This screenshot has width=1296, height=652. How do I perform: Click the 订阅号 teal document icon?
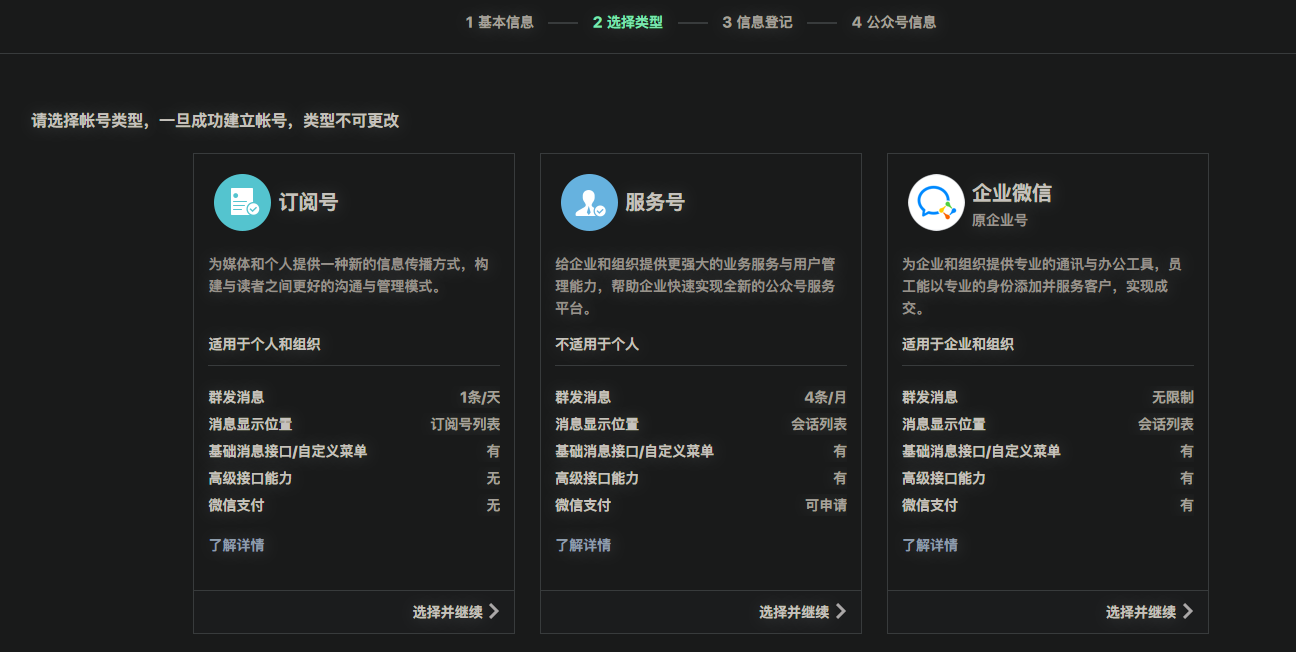pyautogui.click(x=242, y=202)
